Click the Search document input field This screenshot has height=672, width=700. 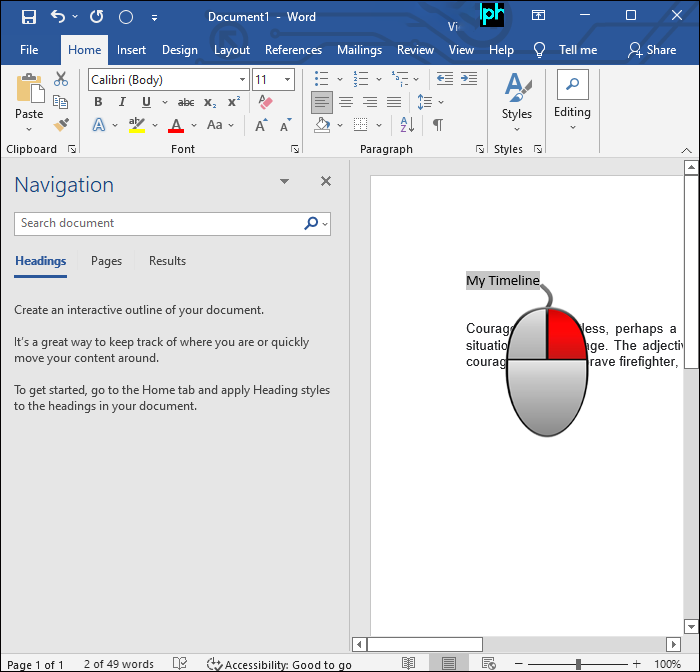pyautogui.click(x=160, y=223)
